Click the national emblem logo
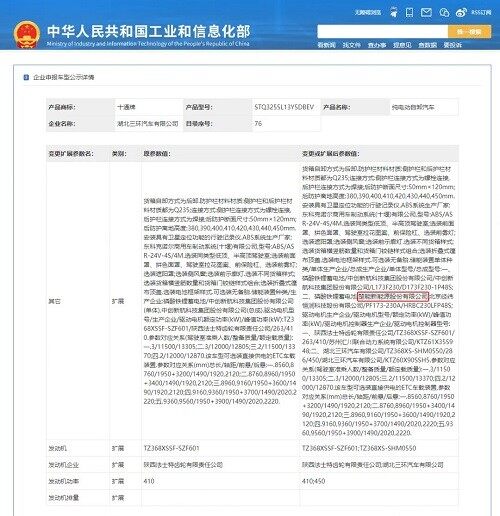Screen dimensions: 500x516 (26, 35)
